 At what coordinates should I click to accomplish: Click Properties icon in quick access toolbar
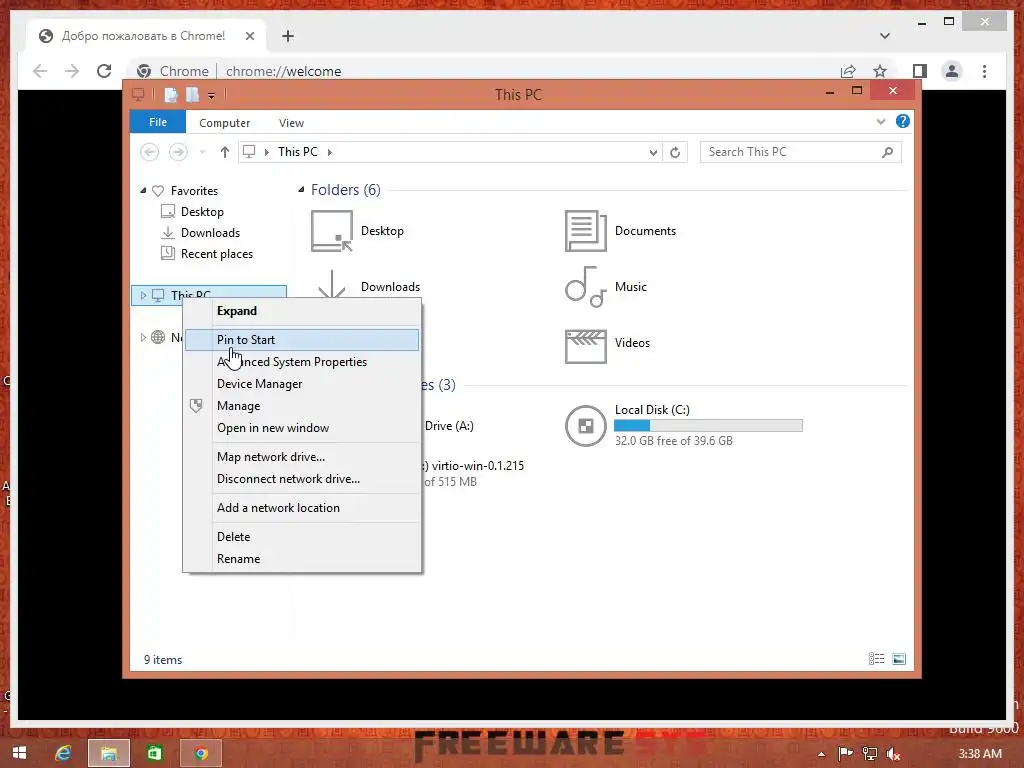click(x=170, y=95)
